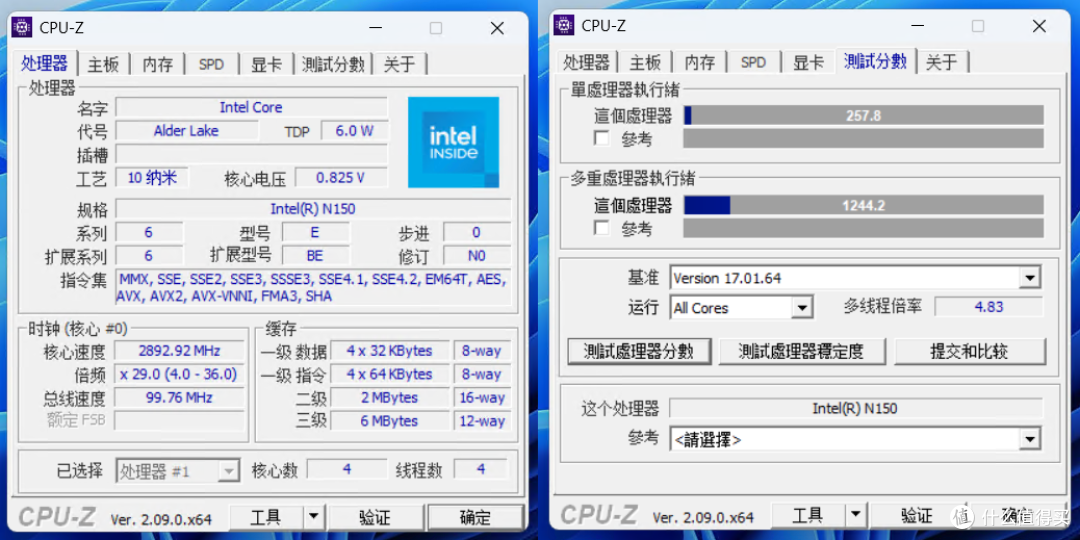
Task: Click the 指令集 instruction list text
Action: [x=313, y=287]
